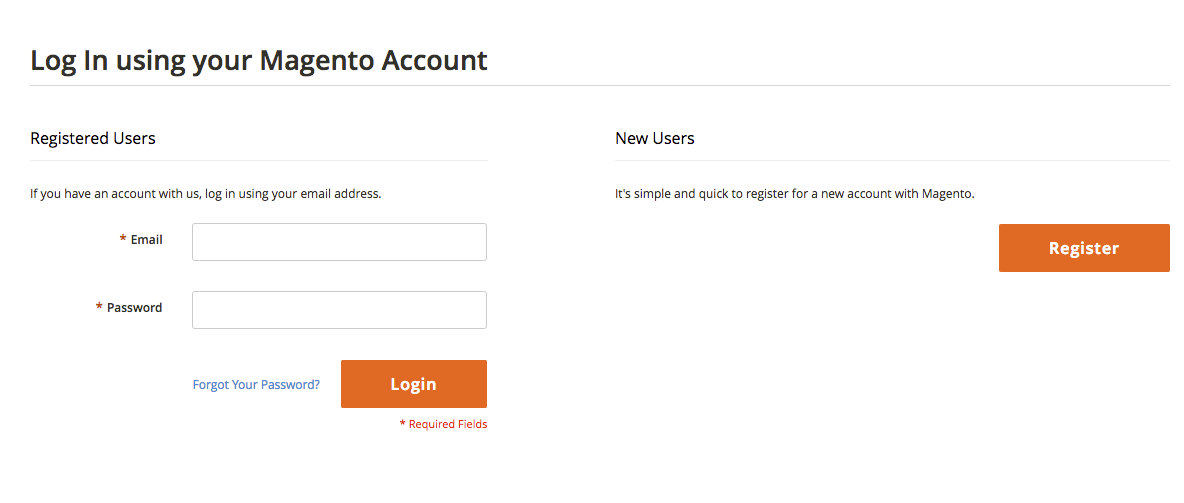The height and width of the screenshot is (503, 1184).
Task: Click the divider below Registered Users heading
Action: tap(259, 160)
